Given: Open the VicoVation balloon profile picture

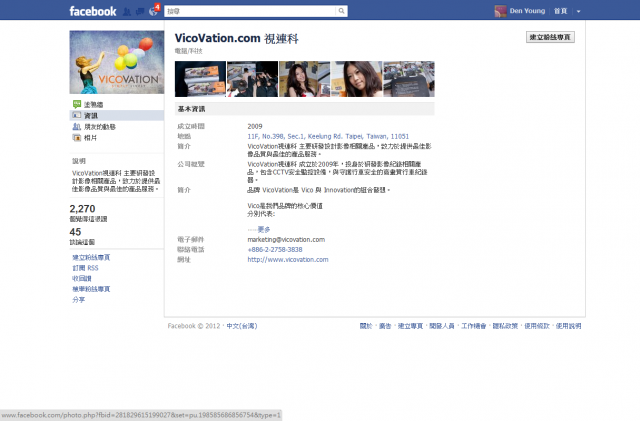Looking at the screenshot, I should click(x=117, y=62).
